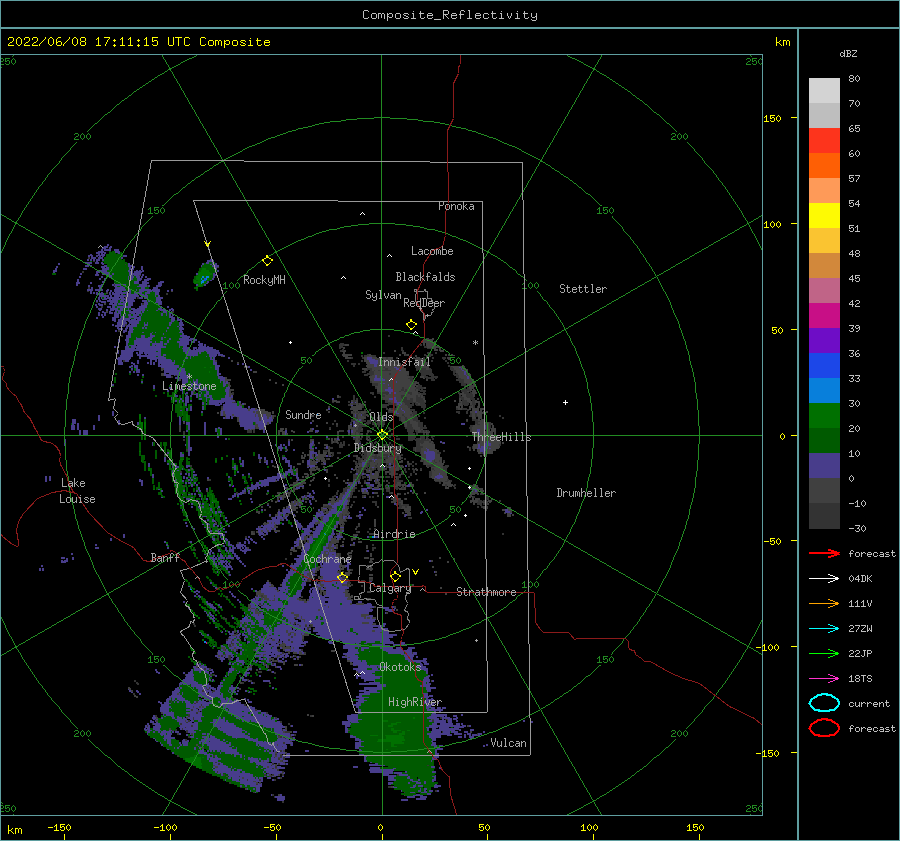Click the white asterisk marker above Limestone
Screen dimensions: 900x841
pyautogui.click(x=189, y=377)
